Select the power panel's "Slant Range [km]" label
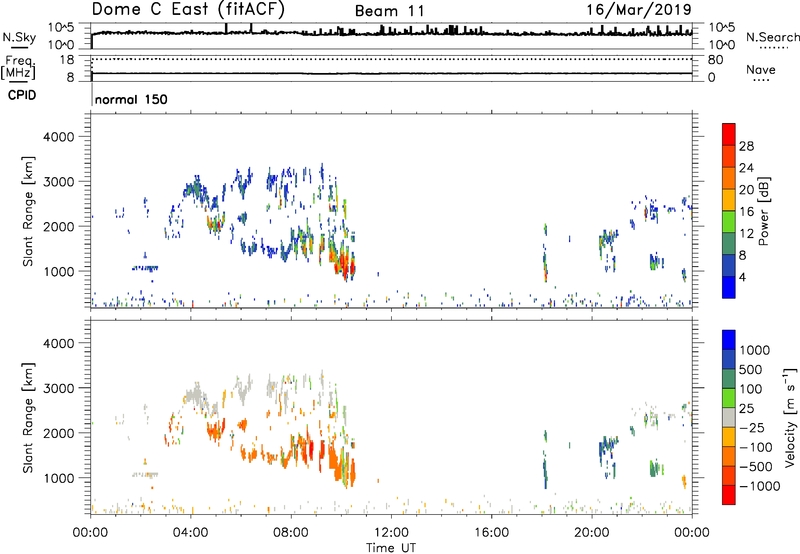The height and width of the screenshot is (554, 800). [28, 211]
